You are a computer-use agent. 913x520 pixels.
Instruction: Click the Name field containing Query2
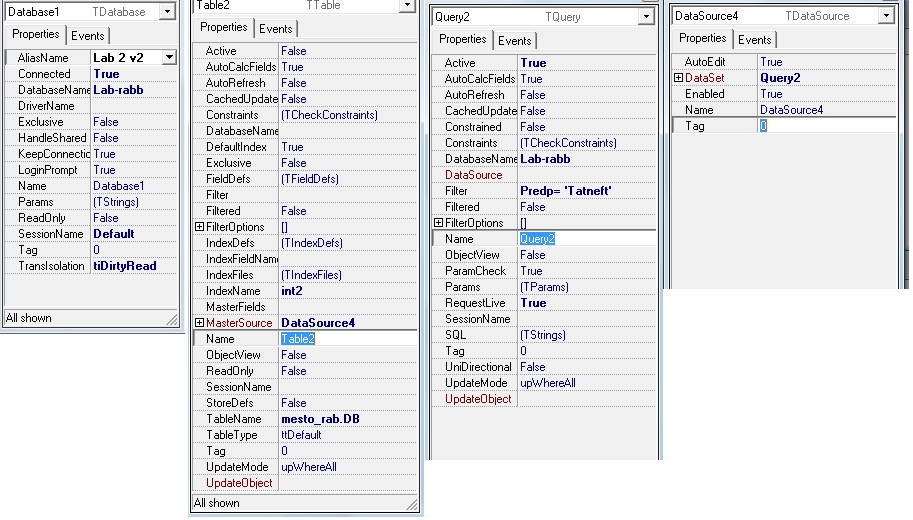pos(586,239)
